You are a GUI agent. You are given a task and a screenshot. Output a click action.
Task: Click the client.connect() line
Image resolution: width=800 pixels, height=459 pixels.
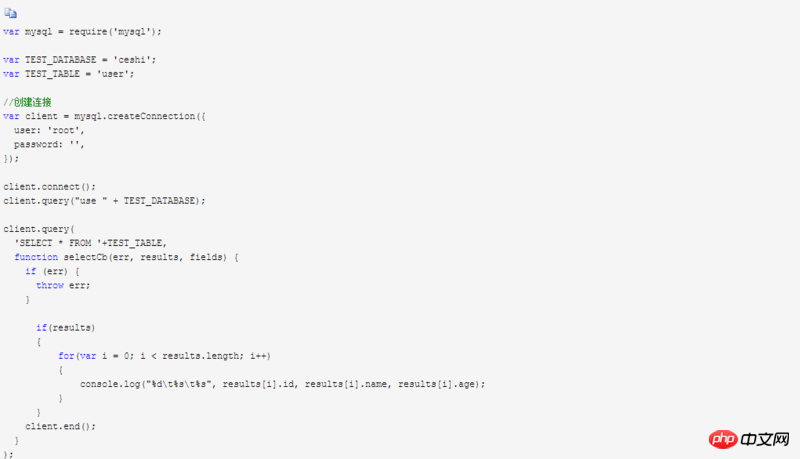(49, 186)
